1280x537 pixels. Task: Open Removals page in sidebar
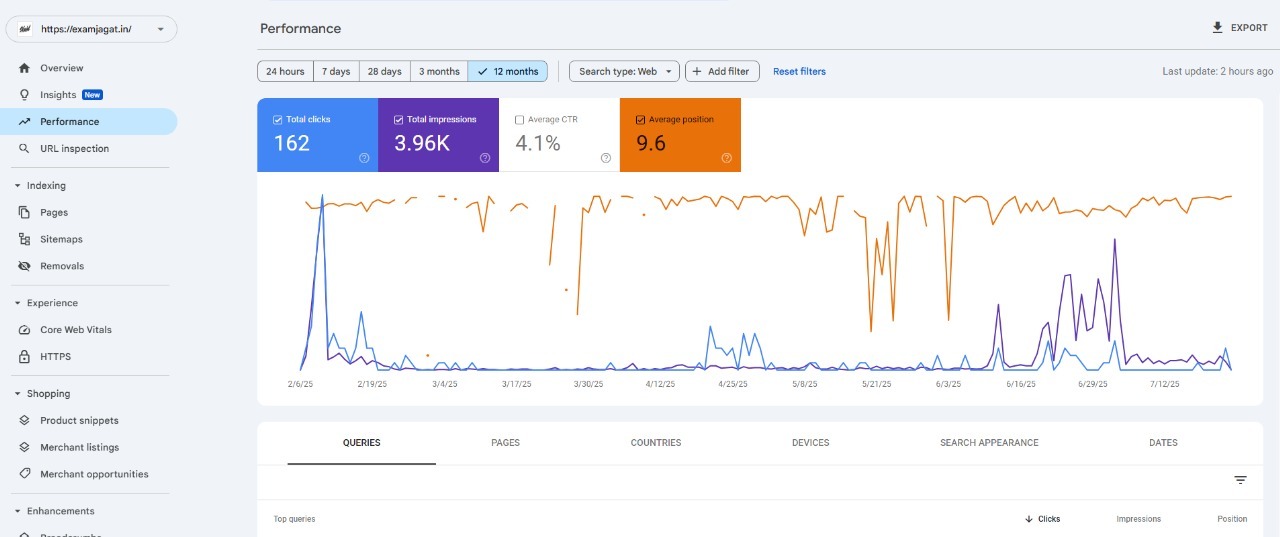[62, 267]
